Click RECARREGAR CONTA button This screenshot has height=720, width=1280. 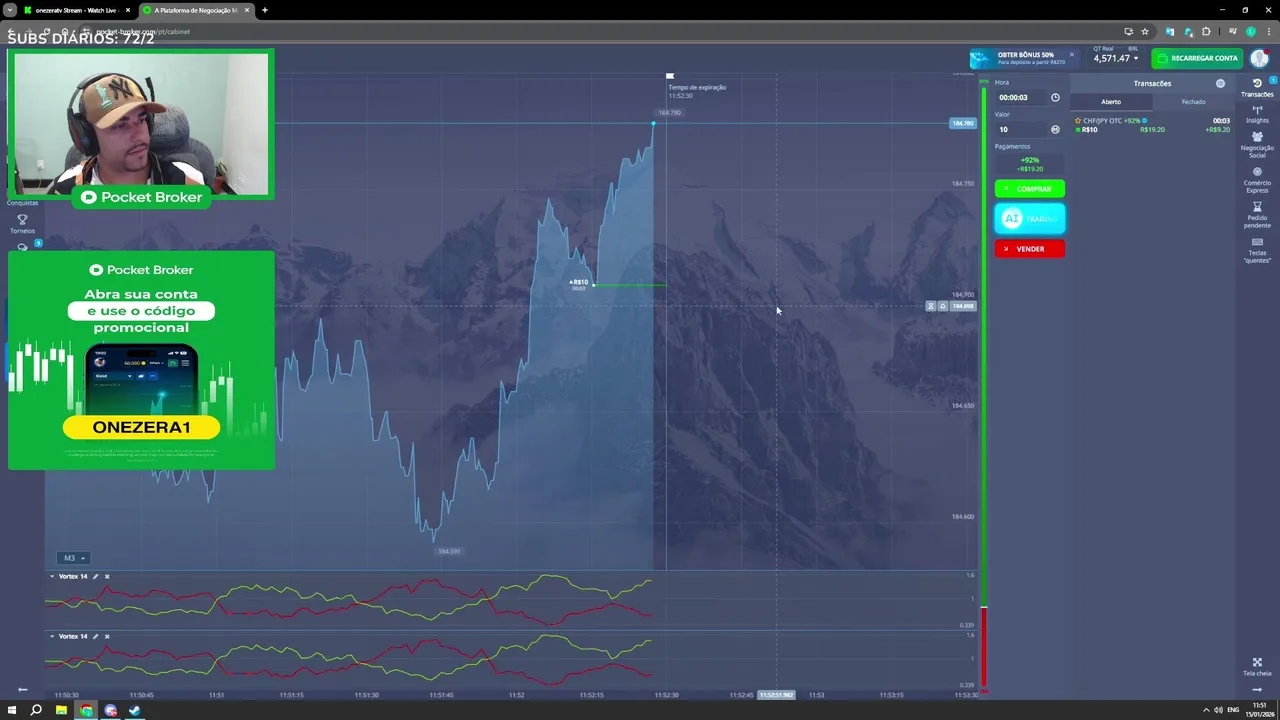1197,58
